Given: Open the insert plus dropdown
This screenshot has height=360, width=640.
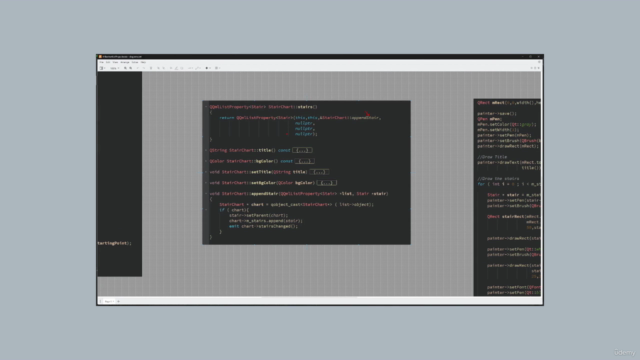Looking at the screenshot, I should coord(208,68).
